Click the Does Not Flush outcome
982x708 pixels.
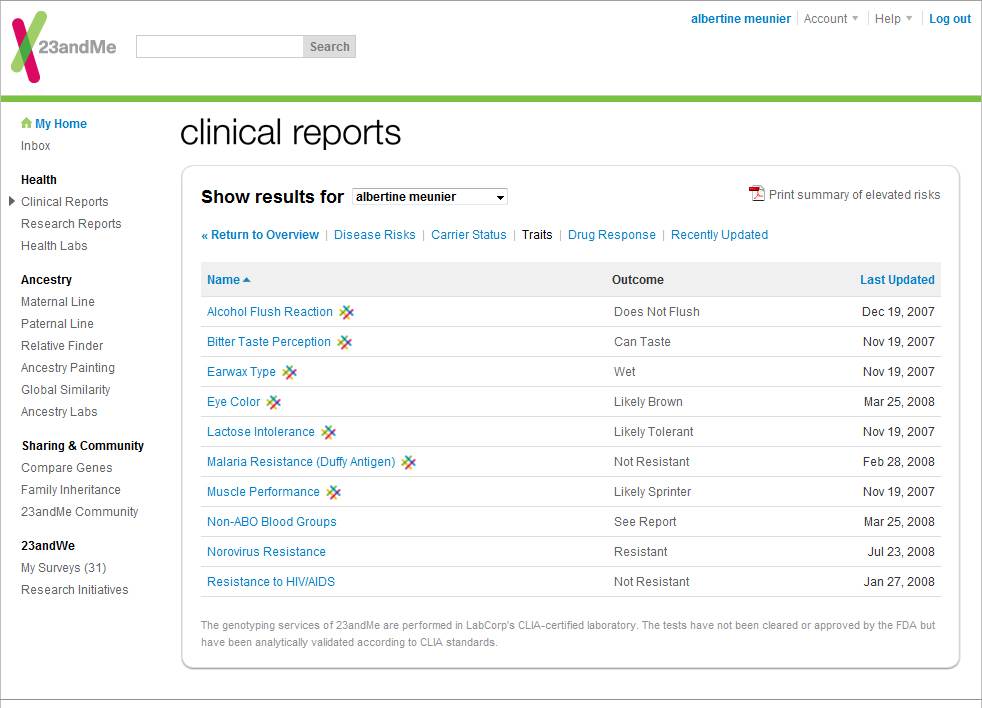point(657,312)
